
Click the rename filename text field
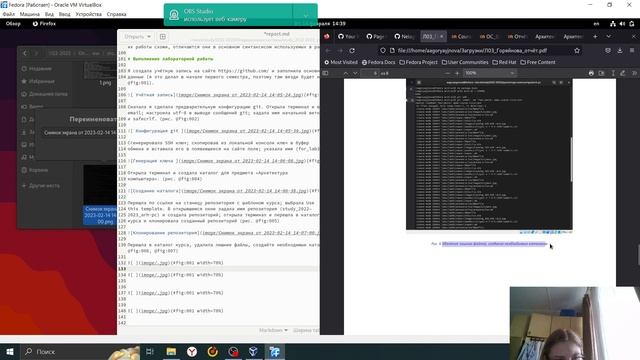pyautogui.click(x=79, y=133)
